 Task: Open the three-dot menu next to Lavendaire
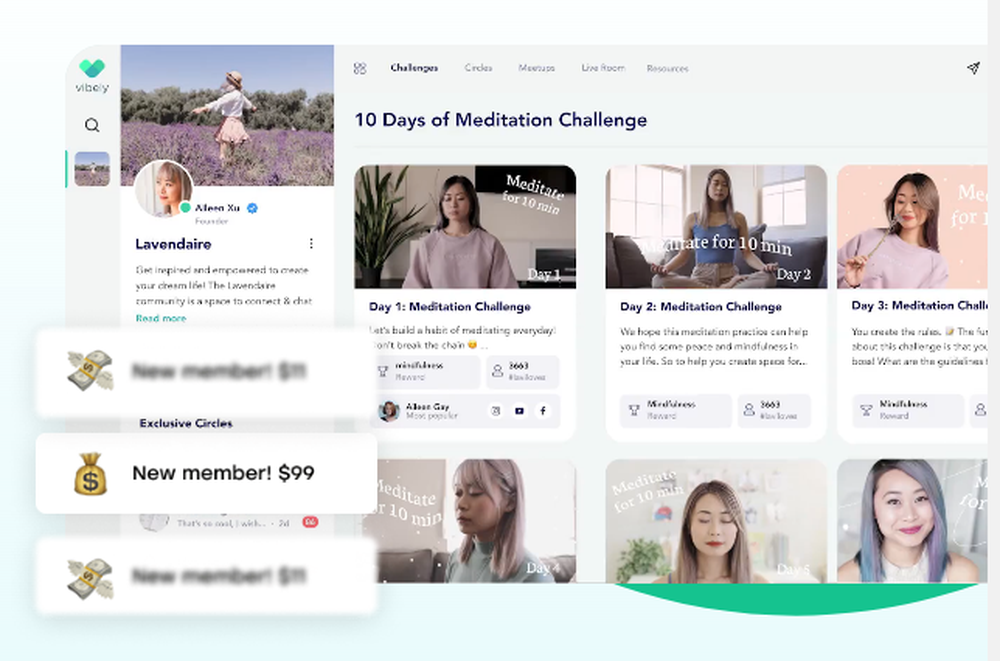point(311,244)
